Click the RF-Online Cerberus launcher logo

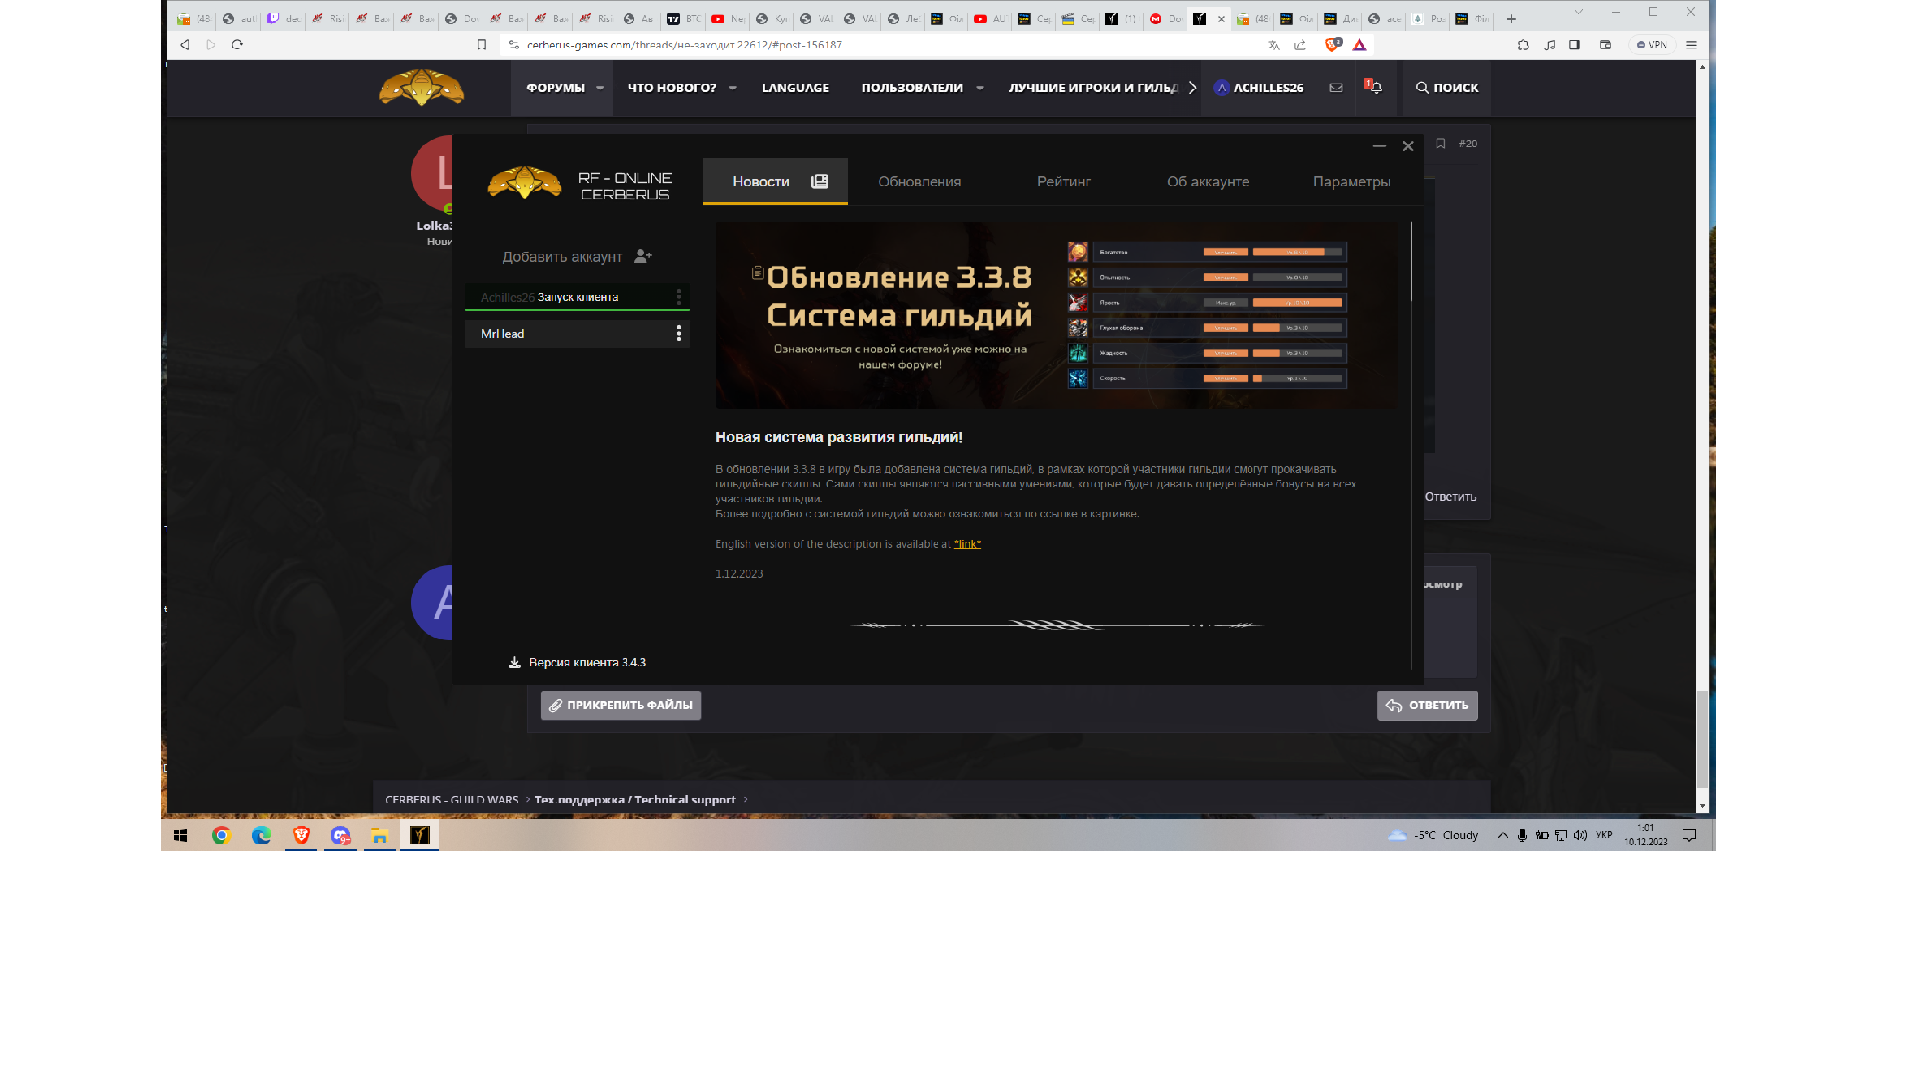tap(580, 184)
